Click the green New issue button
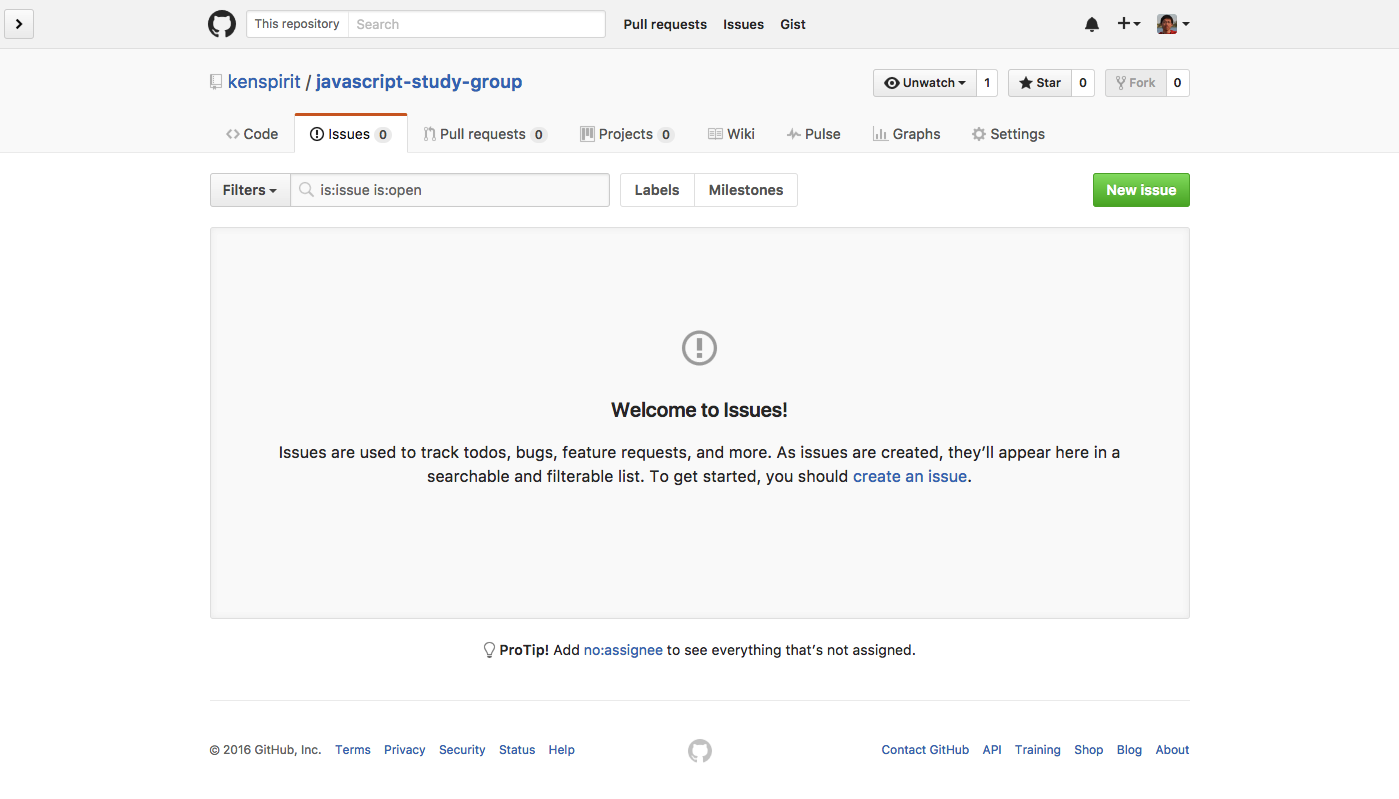Viewport: 1399px width, 799px height. (1141, 190)
